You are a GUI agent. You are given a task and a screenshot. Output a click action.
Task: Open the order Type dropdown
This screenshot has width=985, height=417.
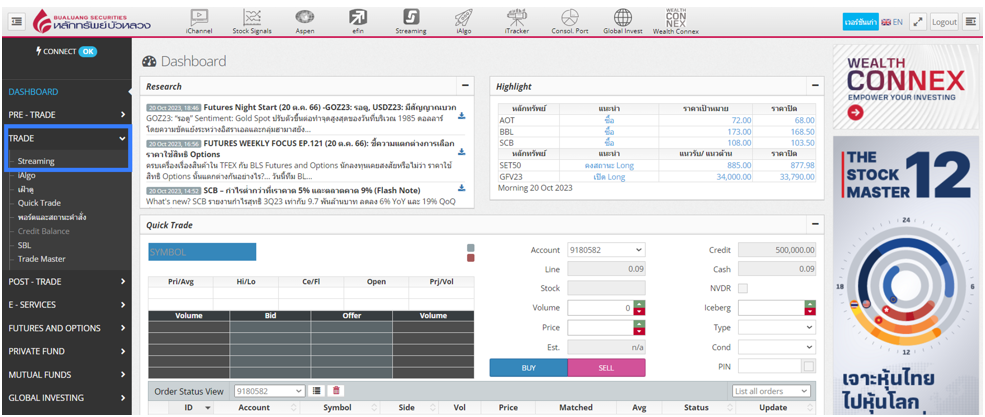coord(776,327)
